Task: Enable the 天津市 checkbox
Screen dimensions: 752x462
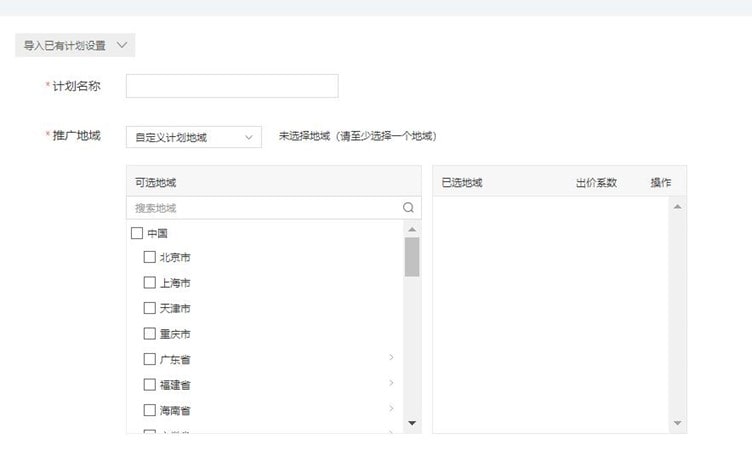Action: 150,308
